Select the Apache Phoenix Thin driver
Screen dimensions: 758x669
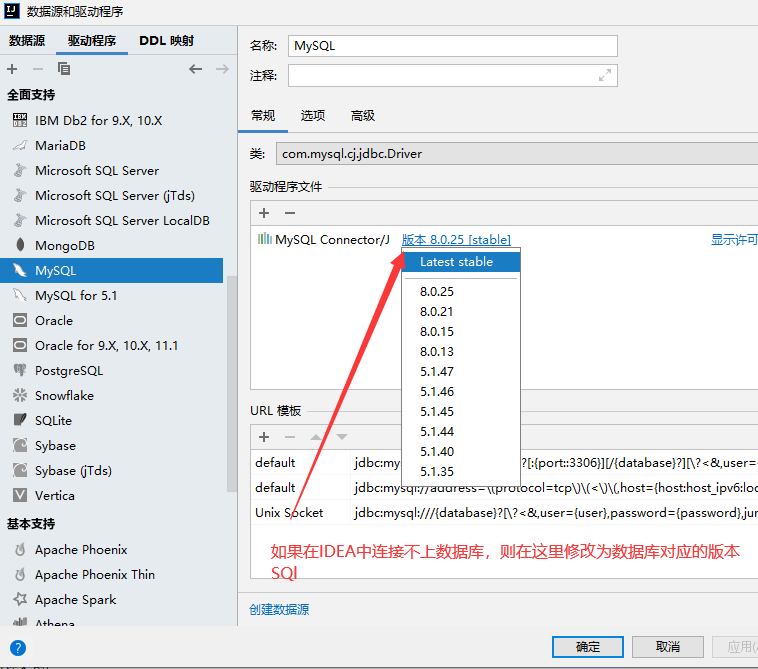[95, 575]
